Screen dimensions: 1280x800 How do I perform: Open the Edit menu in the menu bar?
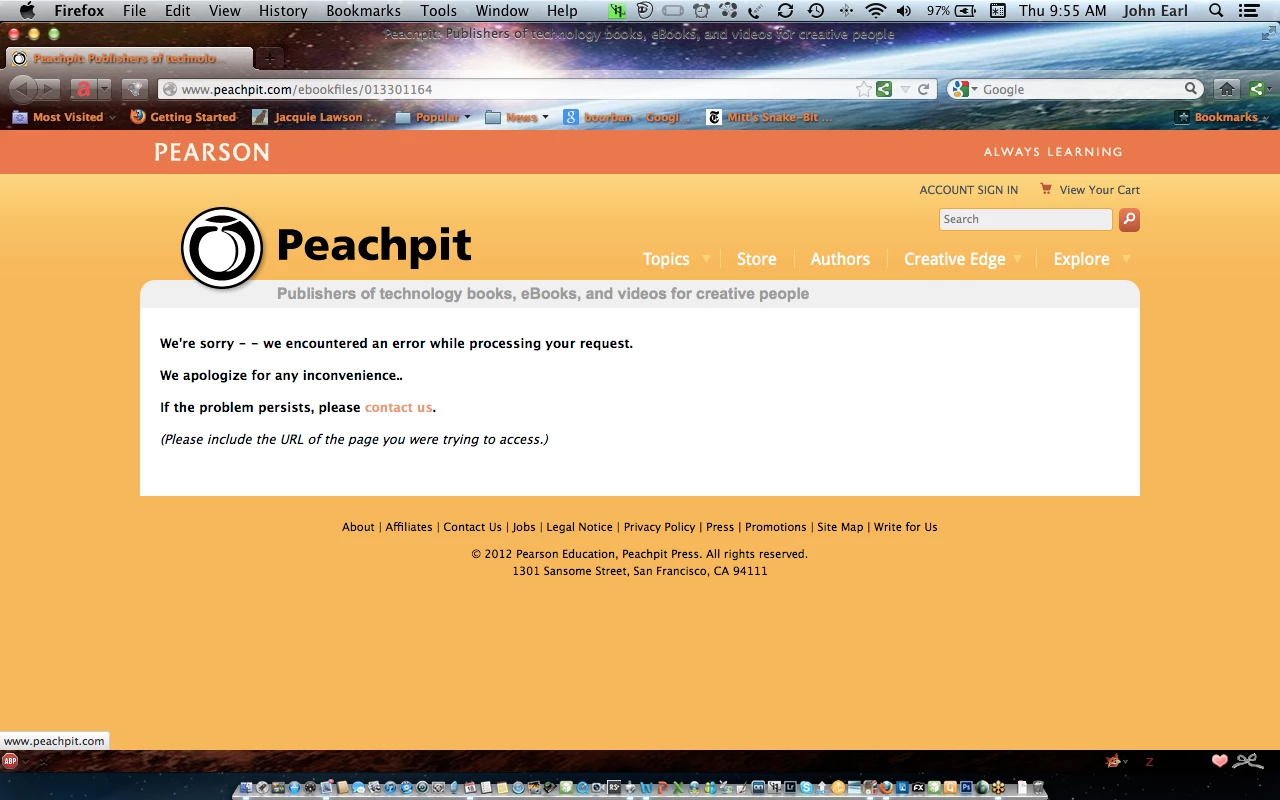[x=178, y=11]
